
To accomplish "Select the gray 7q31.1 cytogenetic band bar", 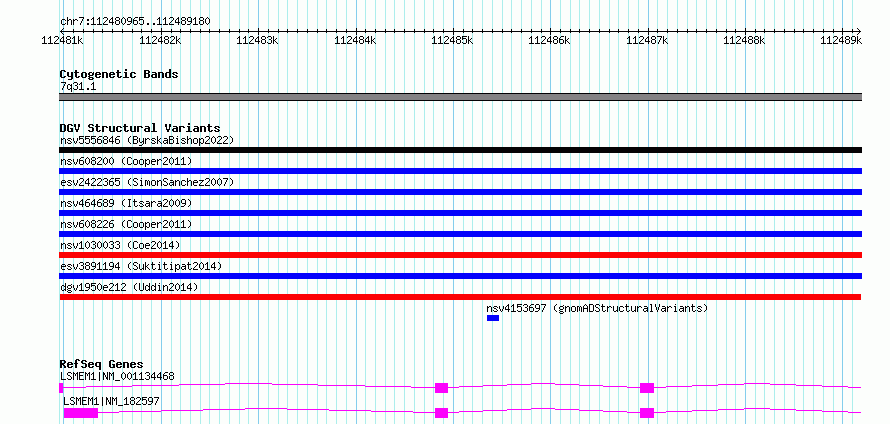I will (460, 97).
